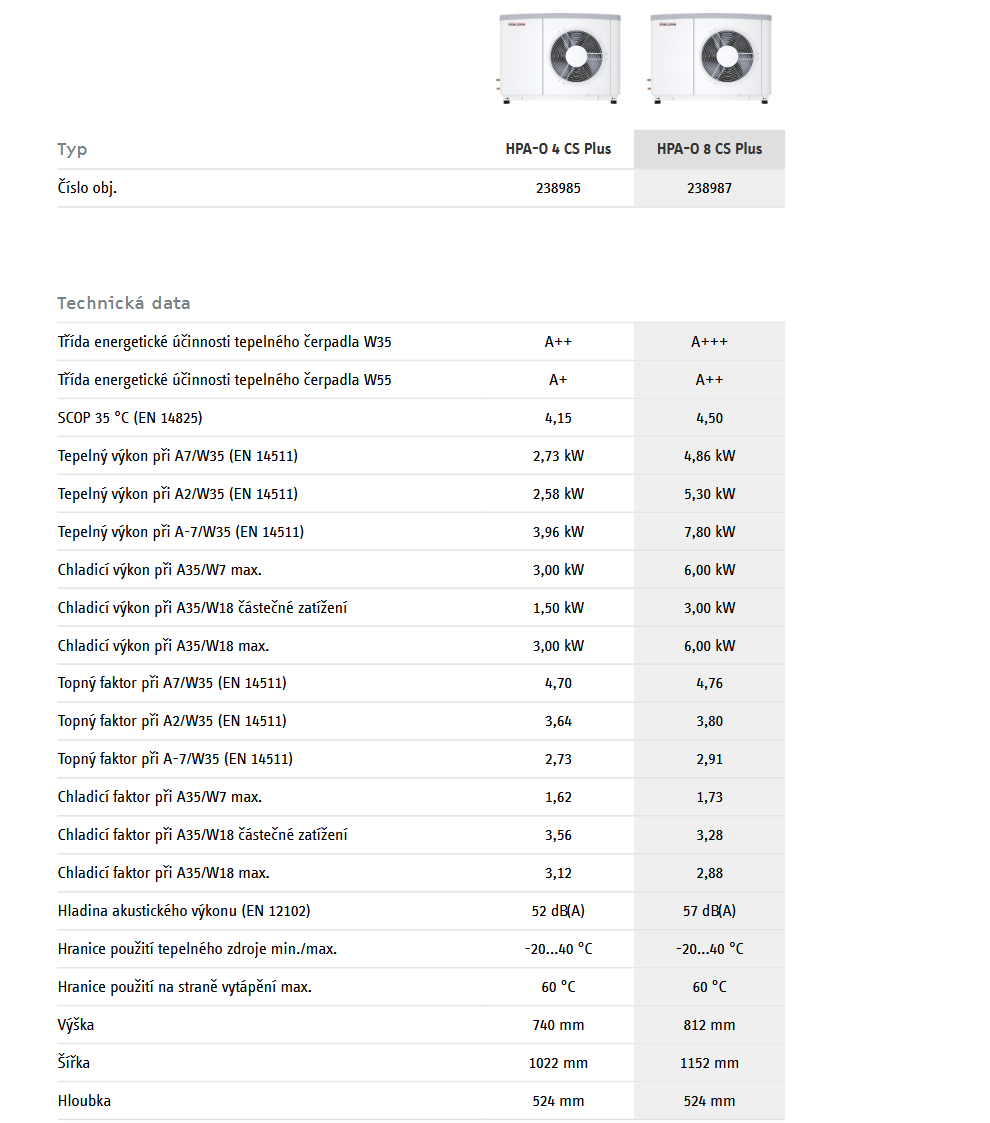Click the 7,80 kW heating output value

(x=709, y=532)
